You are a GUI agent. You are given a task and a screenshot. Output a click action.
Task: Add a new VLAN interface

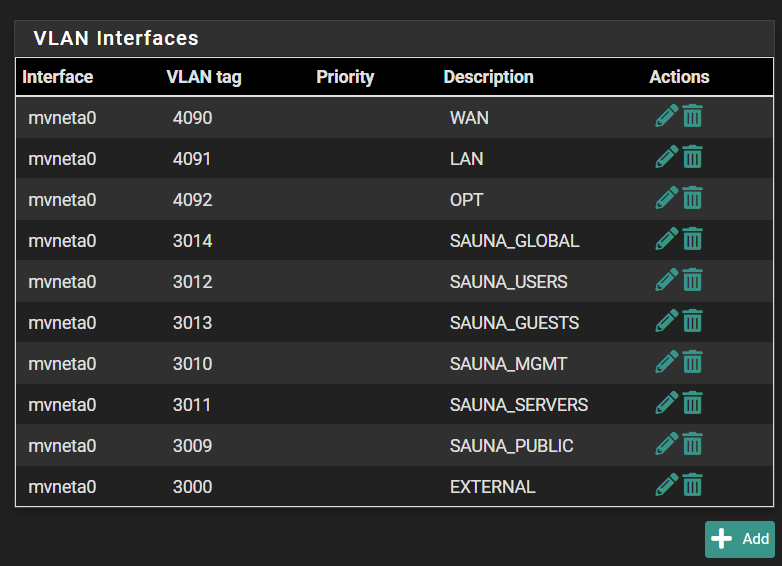740,539
